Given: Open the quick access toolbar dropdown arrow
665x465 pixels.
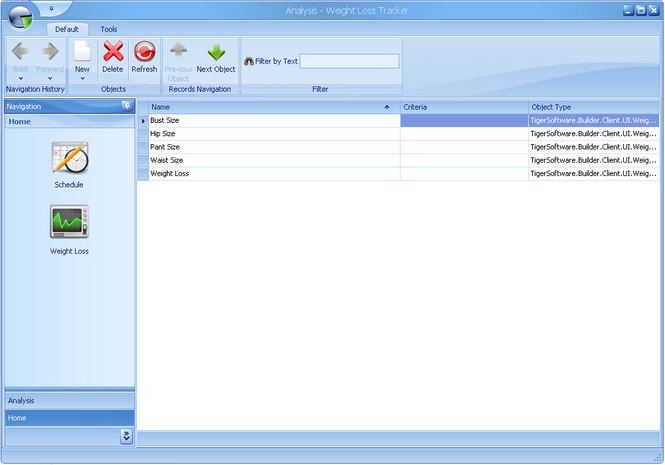Looking at the screenshot, I should 51,8.
